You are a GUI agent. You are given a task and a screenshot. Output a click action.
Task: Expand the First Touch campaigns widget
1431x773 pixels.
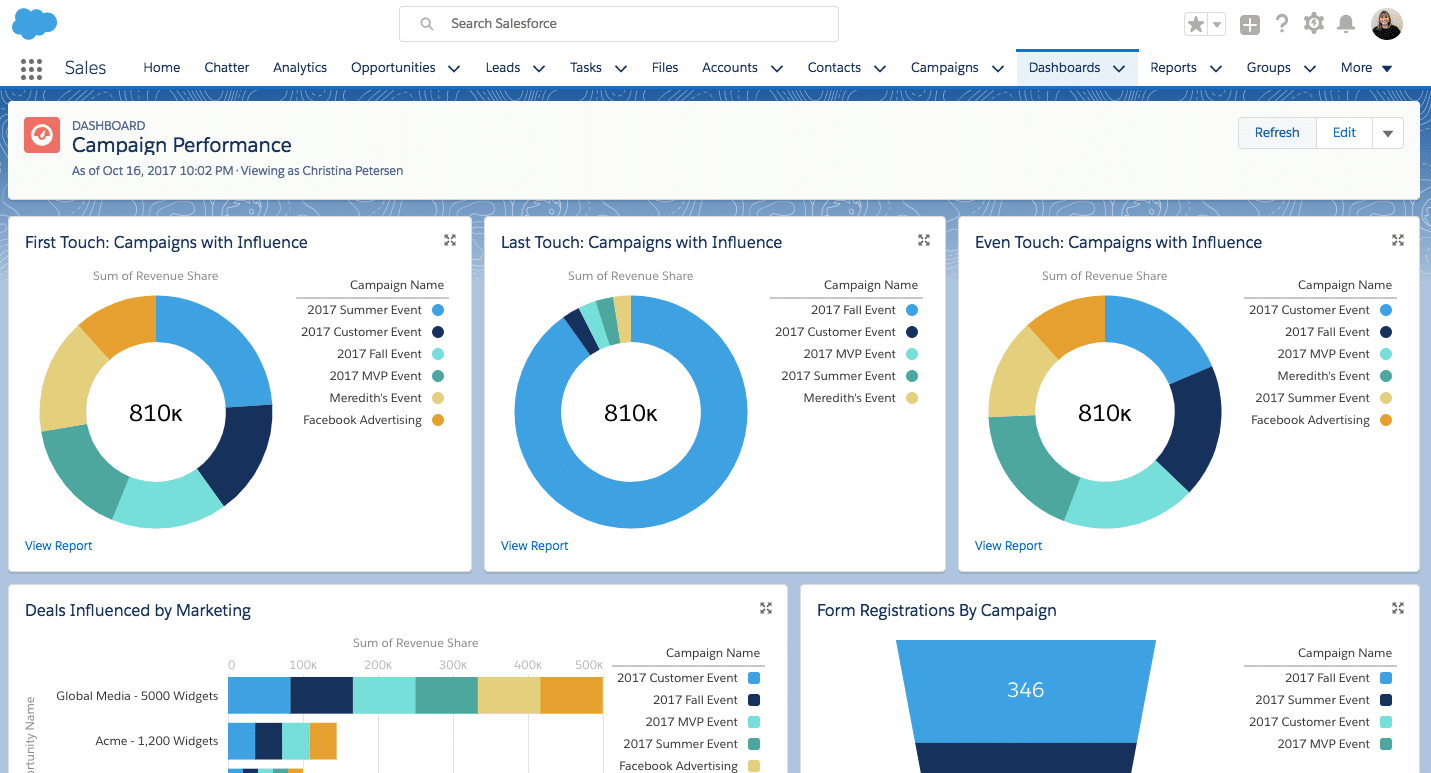tap(450, 240)
